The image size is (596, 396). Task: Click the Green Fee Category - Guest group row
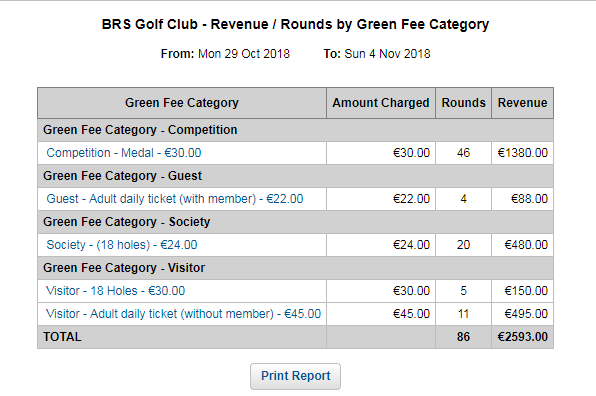pyautogui.click(x=295, y=176)
